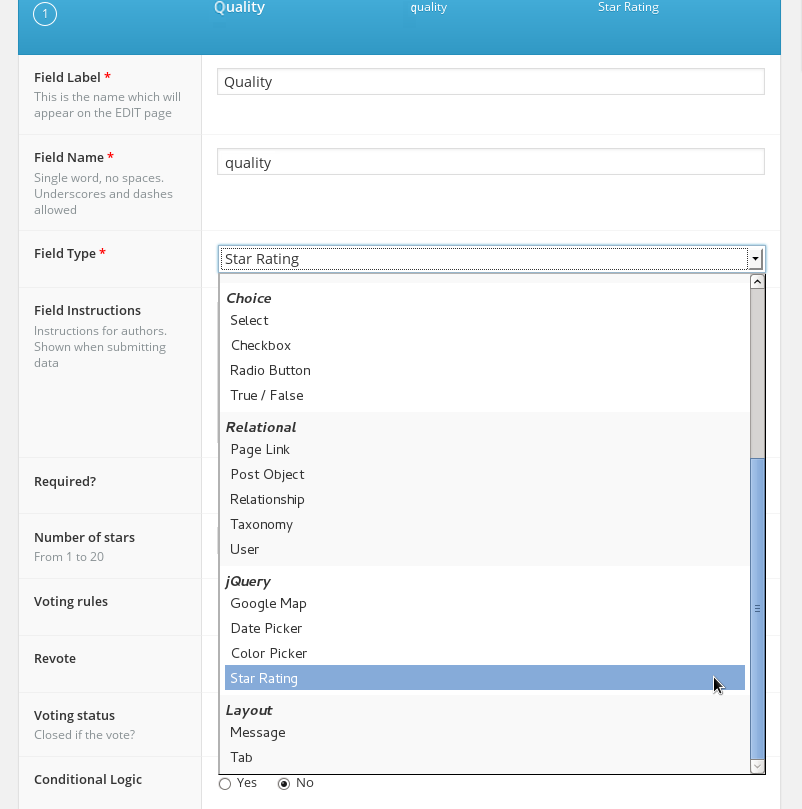Image resolution: width=802 pixels, height=809 pixels.
Task: Click the Field Label input box
Action: point(490,82)
